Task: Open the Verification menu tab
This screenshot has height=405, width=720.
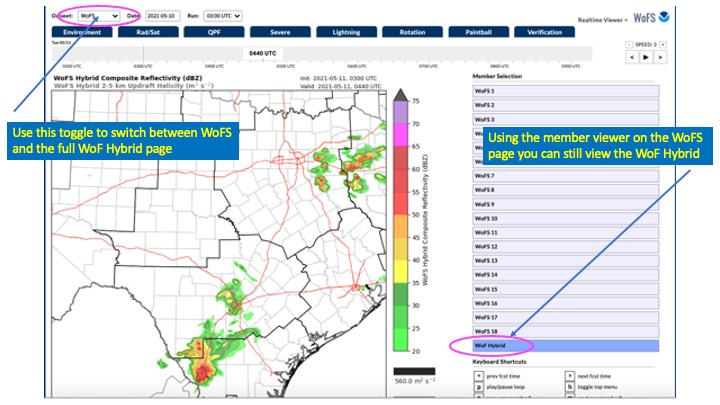Action: (x=545, y=32)
